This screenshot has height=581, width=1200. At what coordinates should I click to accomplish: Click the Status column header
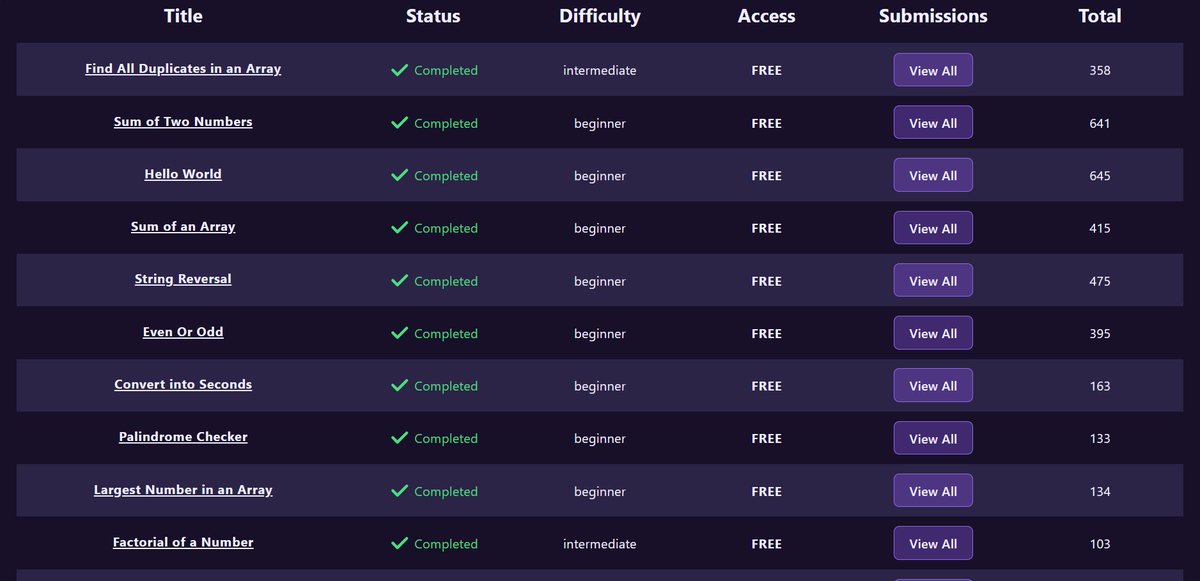(x=433, y=16)
